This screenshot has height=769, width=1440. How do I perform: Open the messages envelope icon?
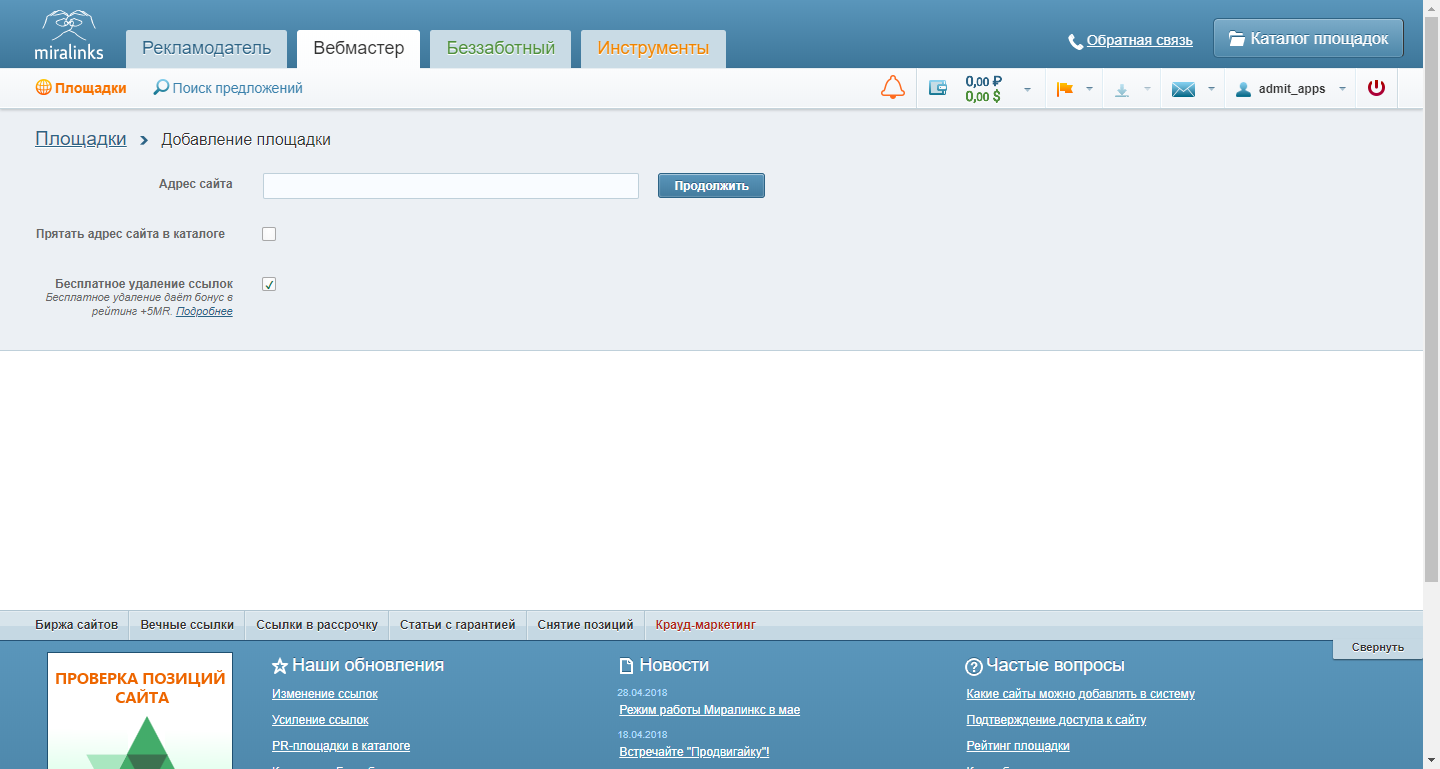1183,89
